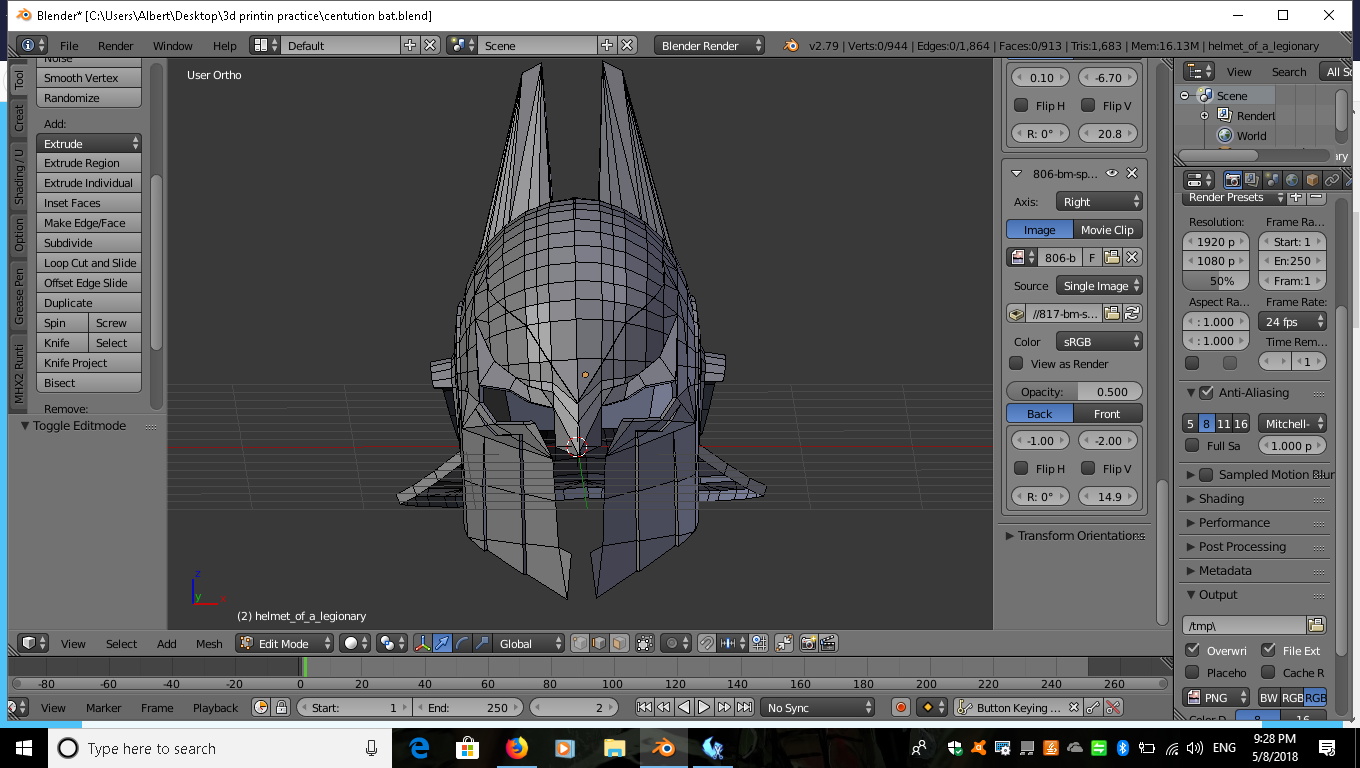Disable the Anti-Aliasing checkbox

[x=1206, y=393]
